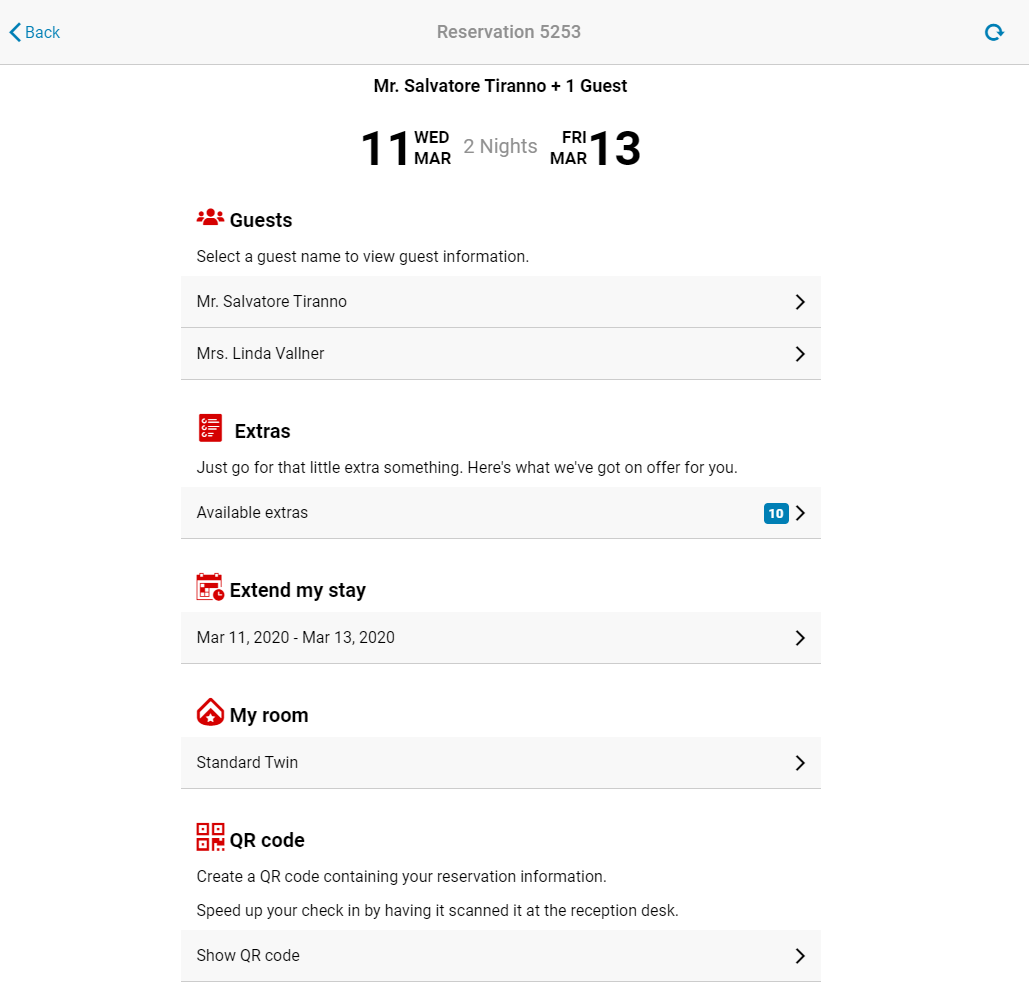This screenshot has width=1029, height=1000.
Task: View Standard Twin room details
Action: point(247,763)
